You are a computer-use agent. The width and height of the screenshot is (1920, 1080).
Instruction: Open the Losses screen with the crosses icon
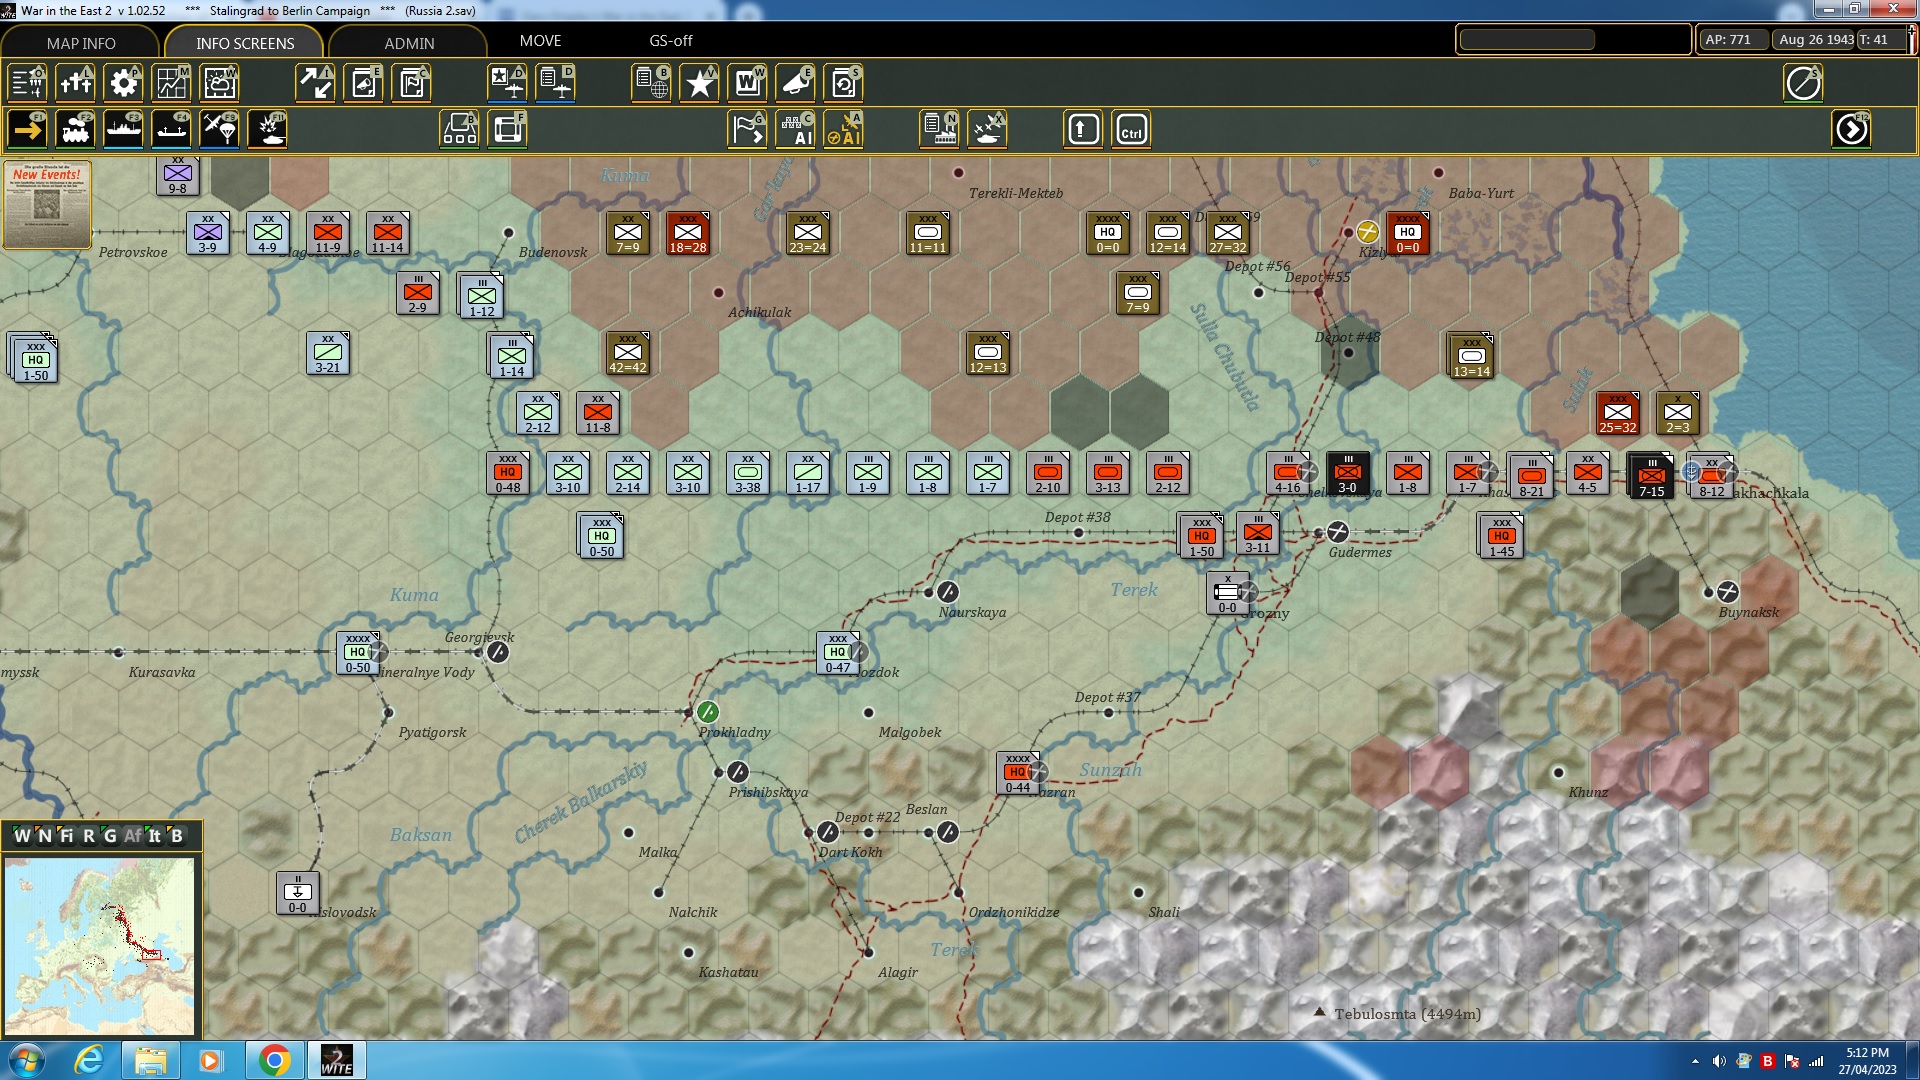coord(75,83)
